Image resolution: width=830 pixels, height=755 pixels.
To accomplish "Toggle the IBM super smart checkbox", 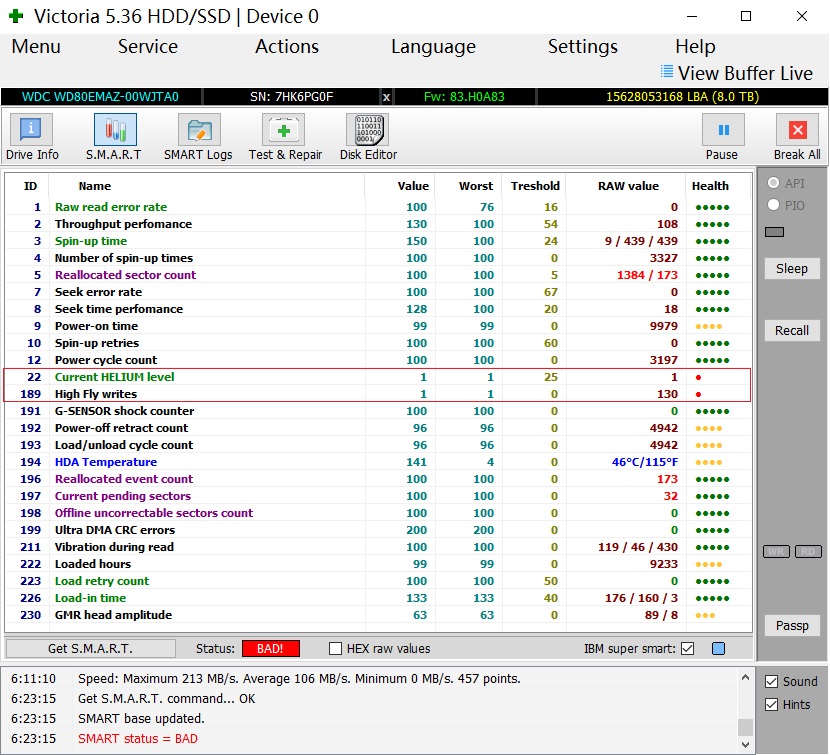I will coord(687,649).
